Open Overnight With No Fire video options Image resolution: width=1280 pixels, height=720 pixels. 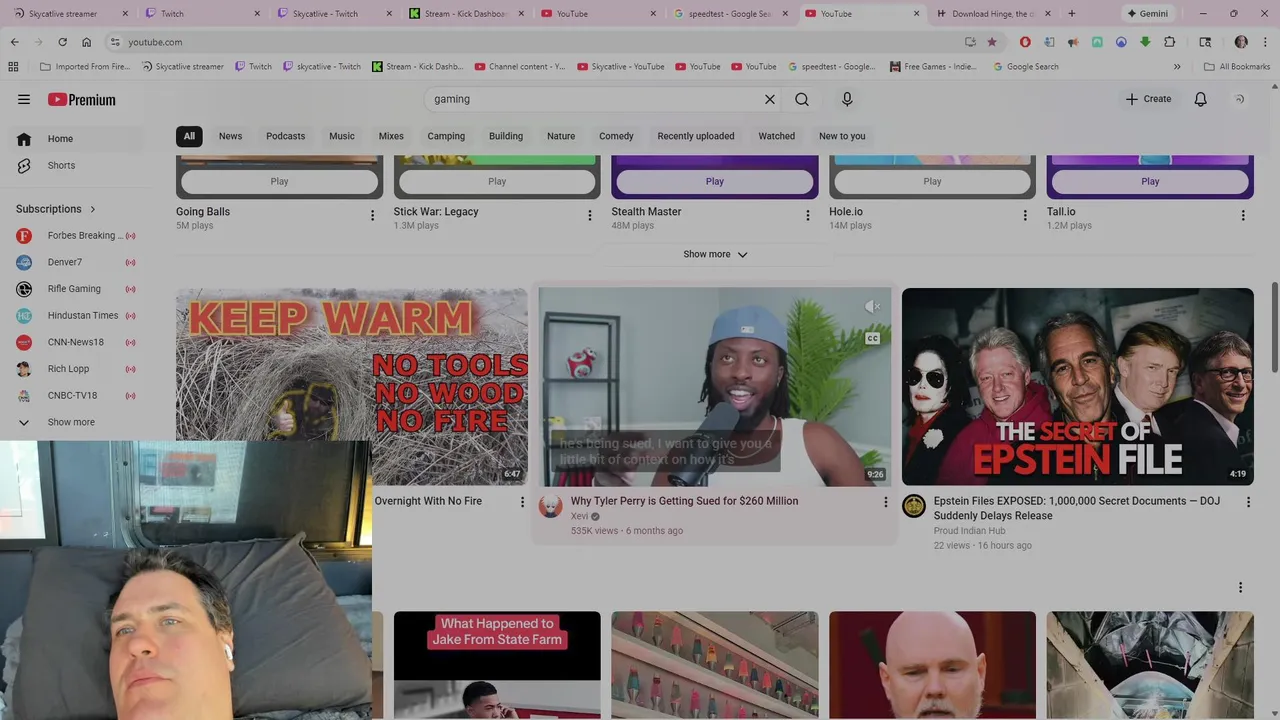click(x=522, y=502)
